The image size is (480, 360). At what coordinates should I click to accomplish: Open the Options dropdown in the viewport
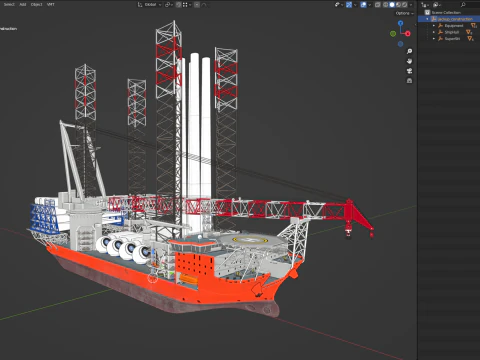405,13
